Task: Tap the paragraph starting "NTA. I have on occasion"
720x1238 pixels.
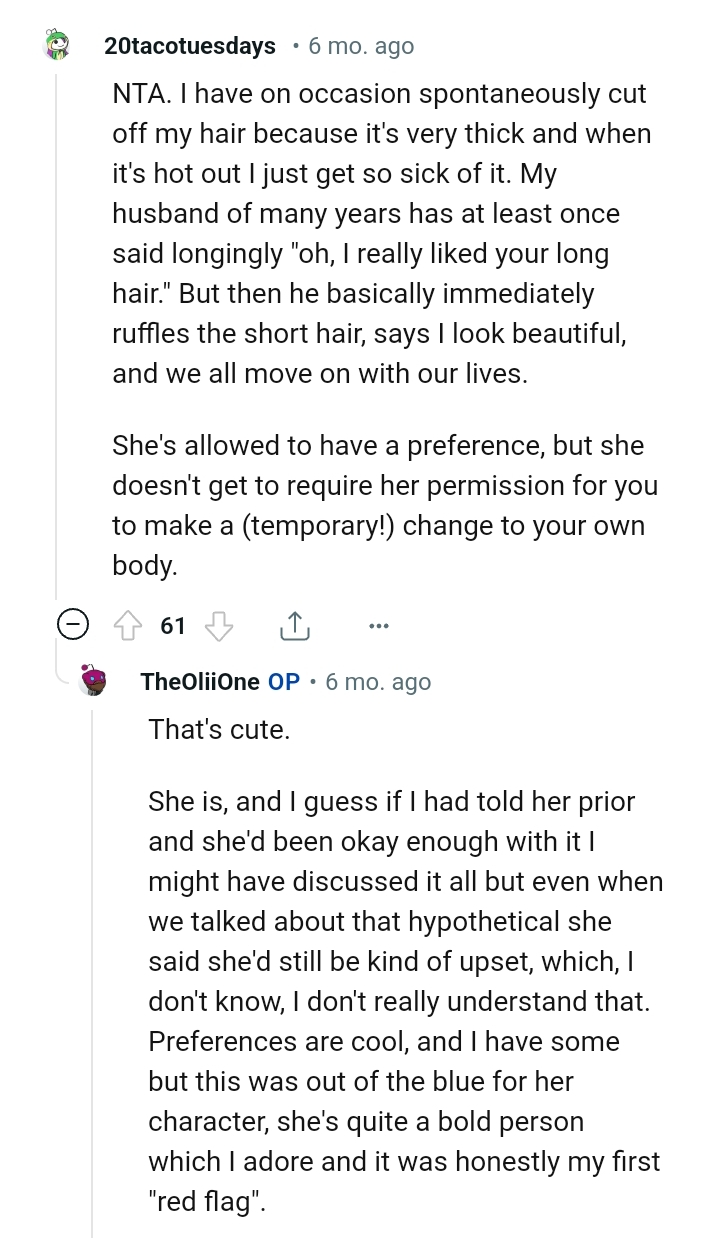Action: coord(380,233)
